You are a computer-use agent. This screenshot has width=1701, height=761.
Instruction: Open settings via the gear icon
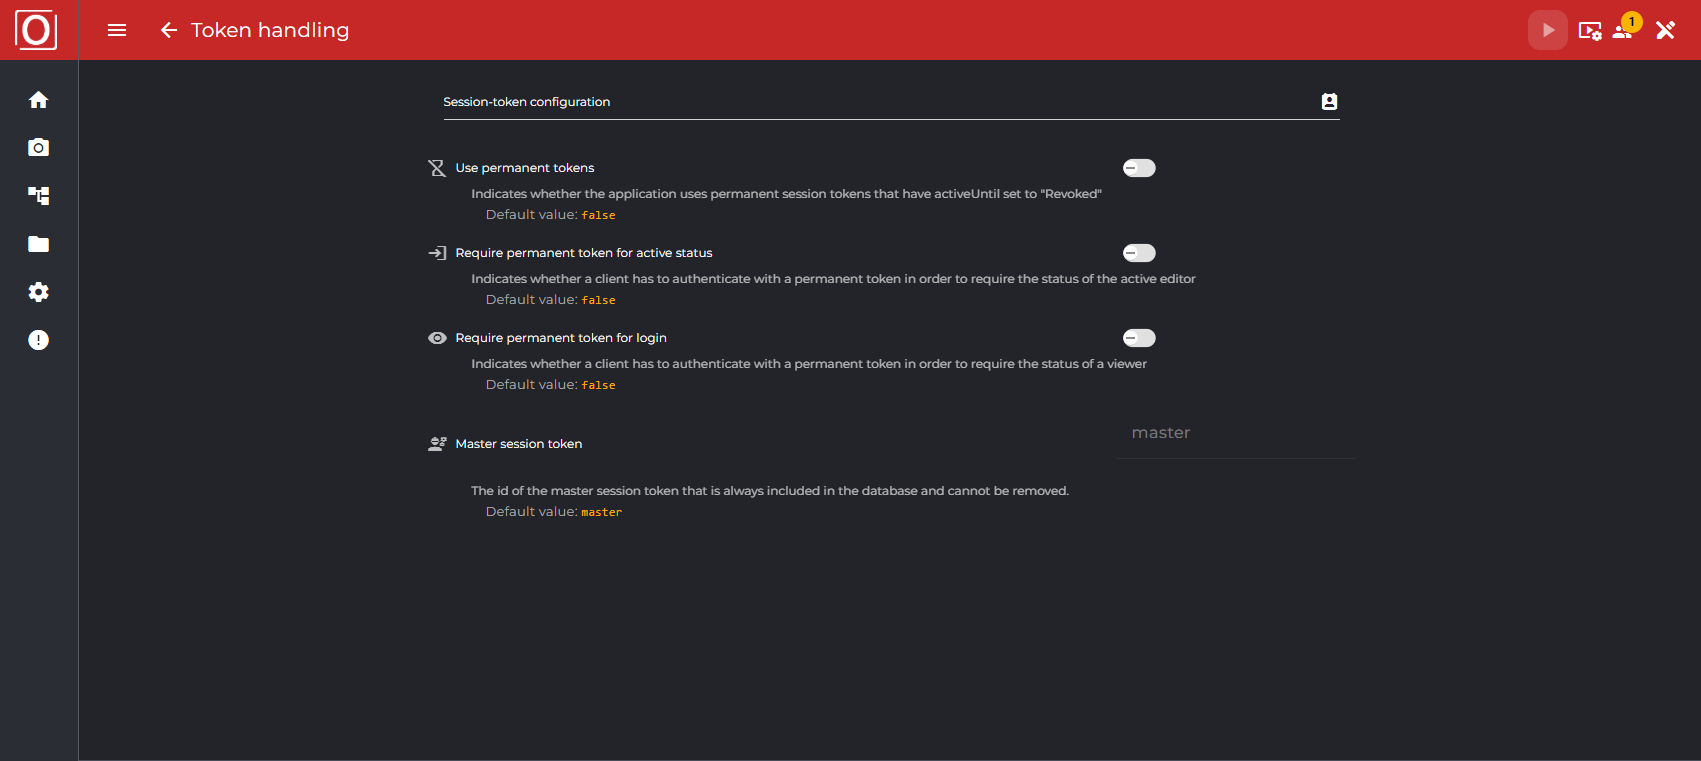coord(38,291)
